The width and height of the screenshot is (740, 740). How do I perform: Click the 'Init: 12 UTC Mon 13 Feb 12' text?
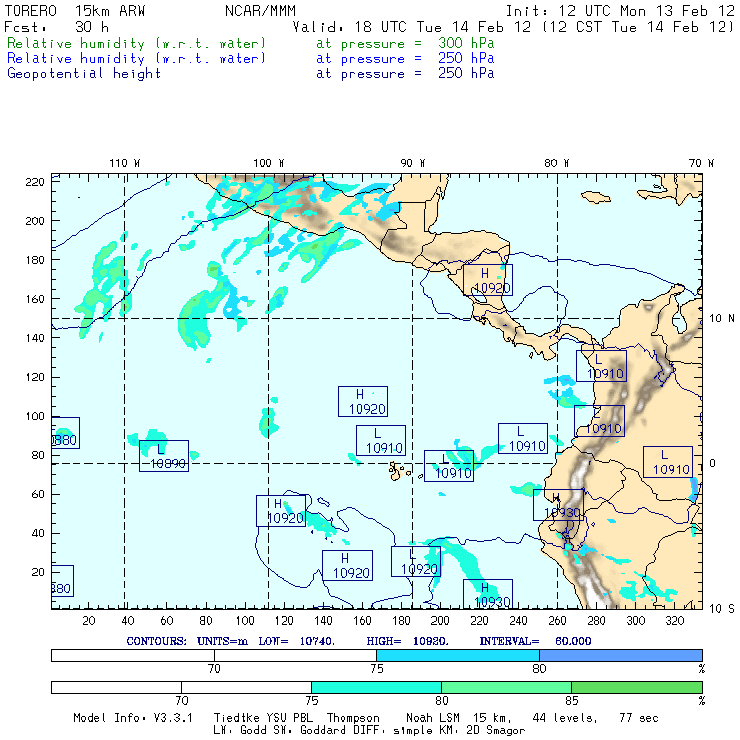coord(620,10)
